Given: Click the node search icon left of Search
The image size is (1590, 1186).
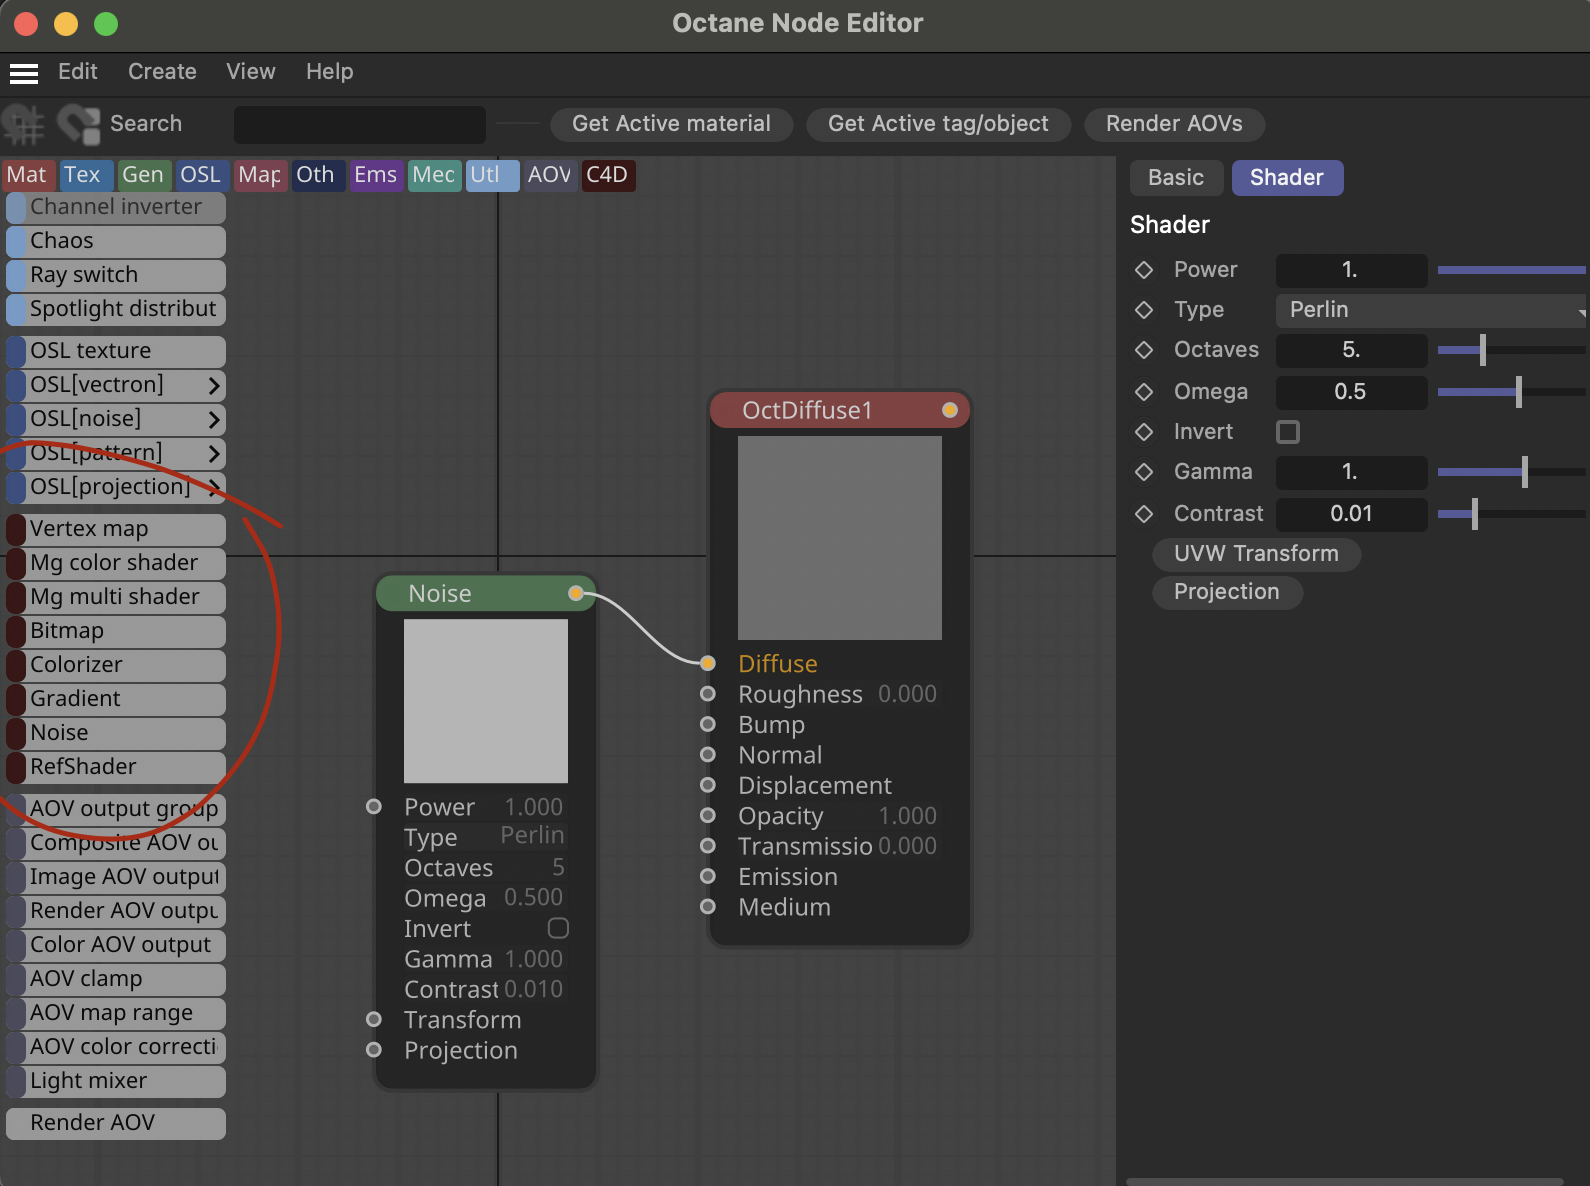Looking at the screenshot, I should [78, 124].
